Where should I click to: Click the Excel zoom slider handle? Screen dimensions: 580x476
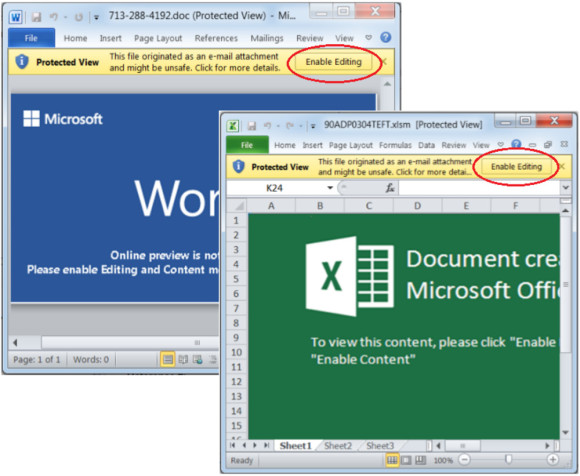(x=509, y=459)
